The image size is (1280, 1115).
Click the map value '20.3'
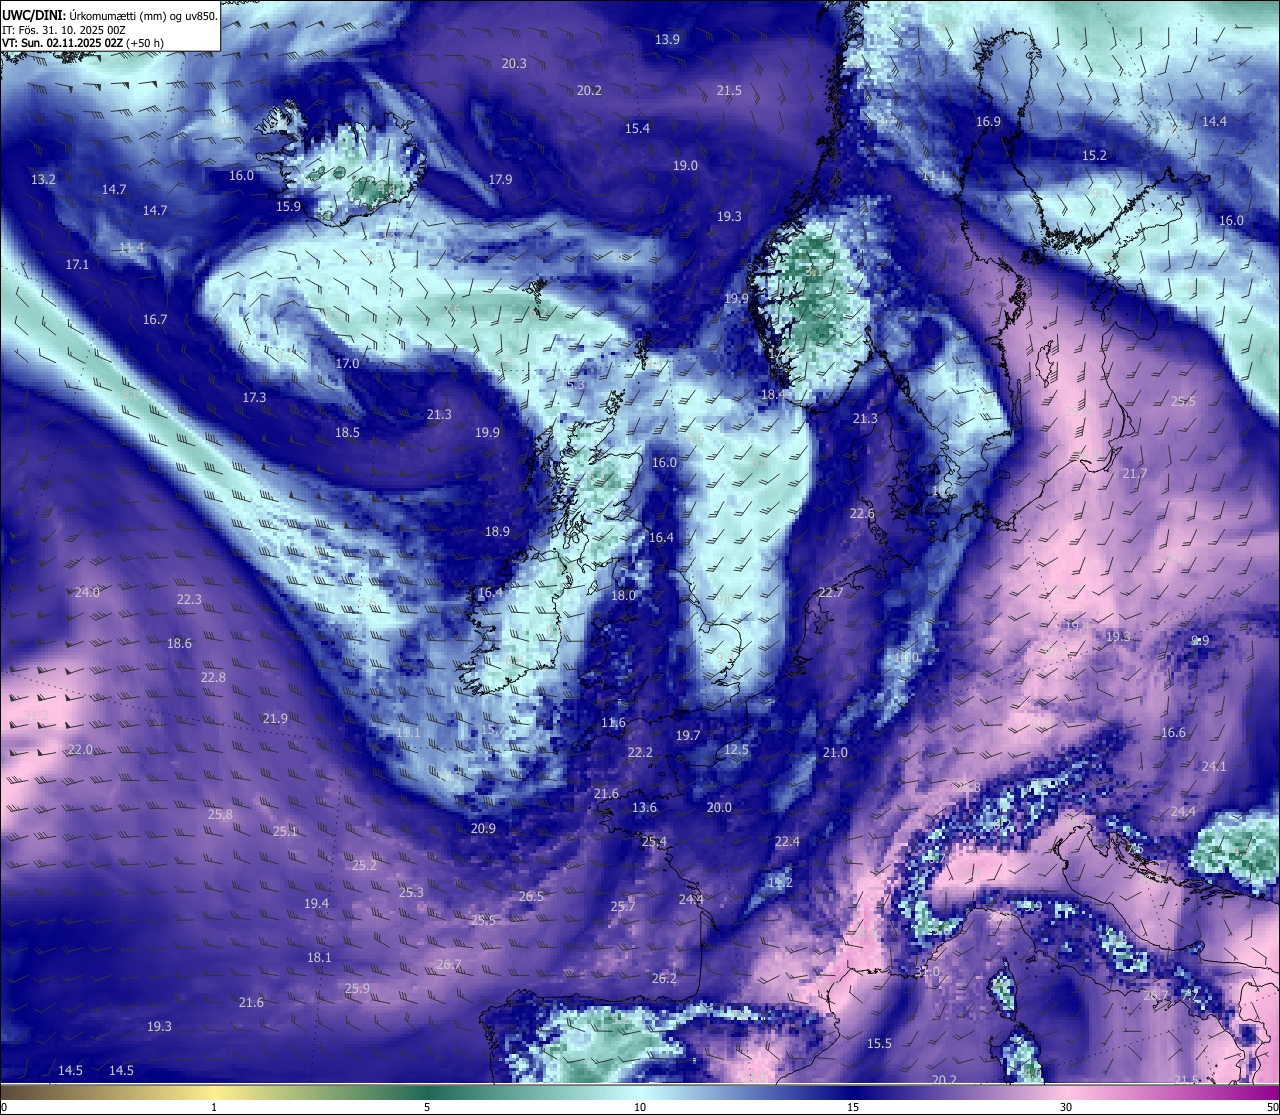click(514, 63)
